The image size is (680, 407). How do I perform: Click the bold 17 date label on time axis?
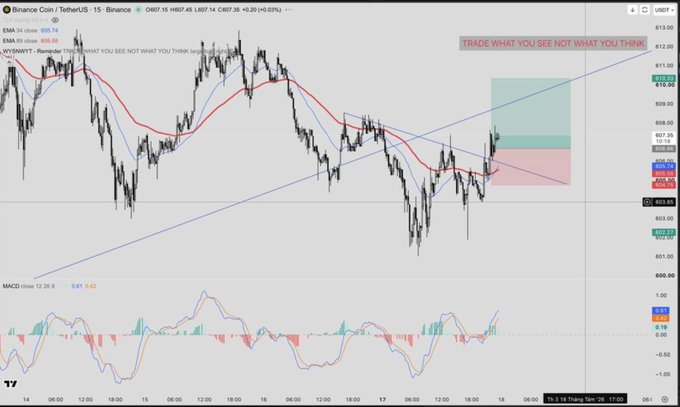tap(382, 400)
